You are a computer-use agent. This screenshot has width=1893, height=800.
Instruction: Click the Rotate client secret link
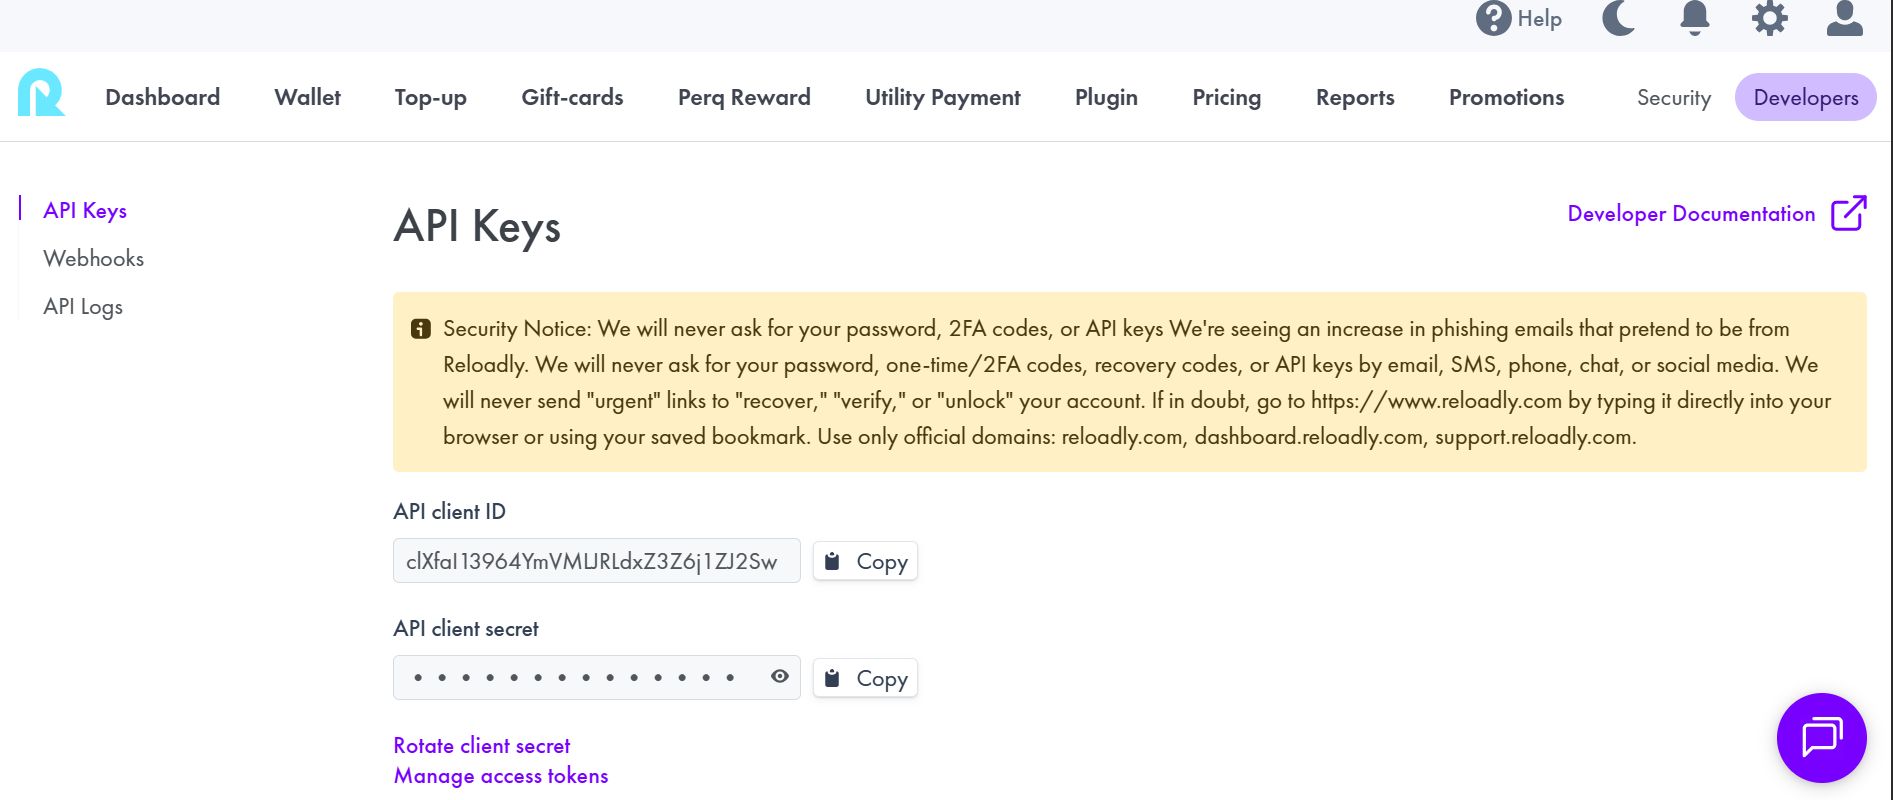pyautogui.click(x=481, y=746)
